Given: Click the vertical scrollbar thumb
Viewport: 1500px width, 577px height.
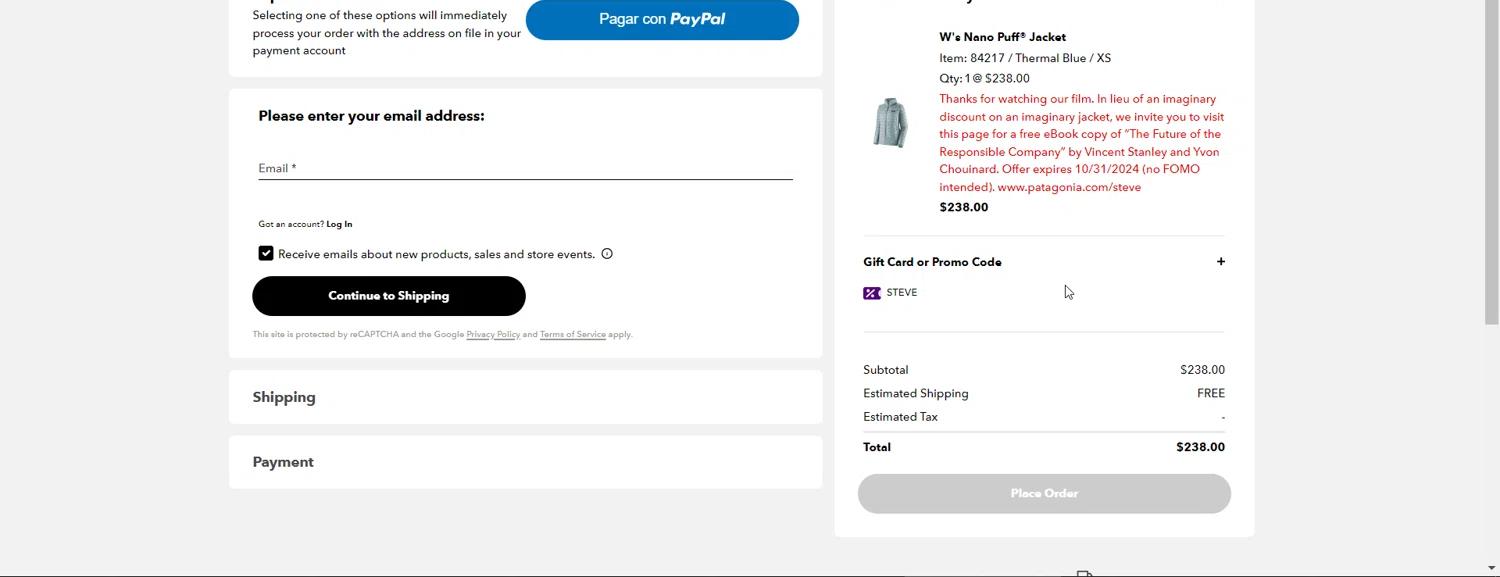Looking at the screenshot, I should tap(1491, 160).
